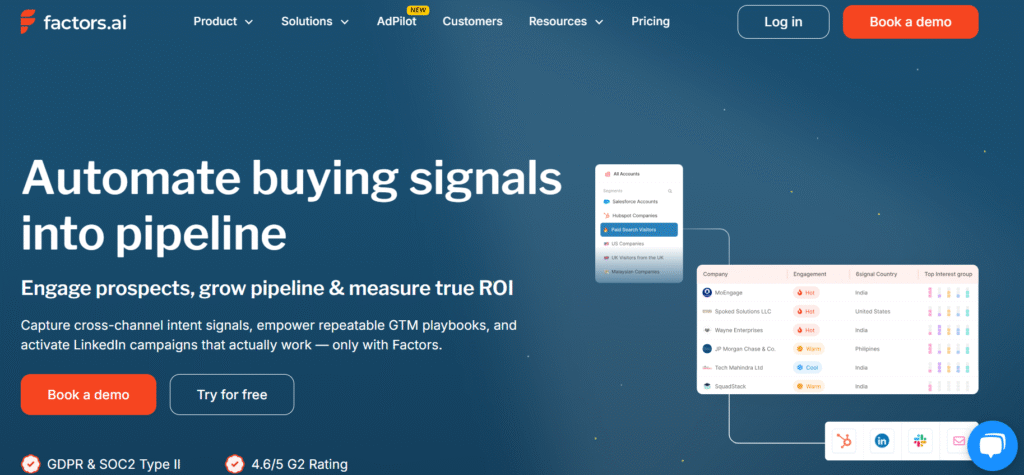Click the United States country cell
The image size is (1024, 475).
point(872,312)
